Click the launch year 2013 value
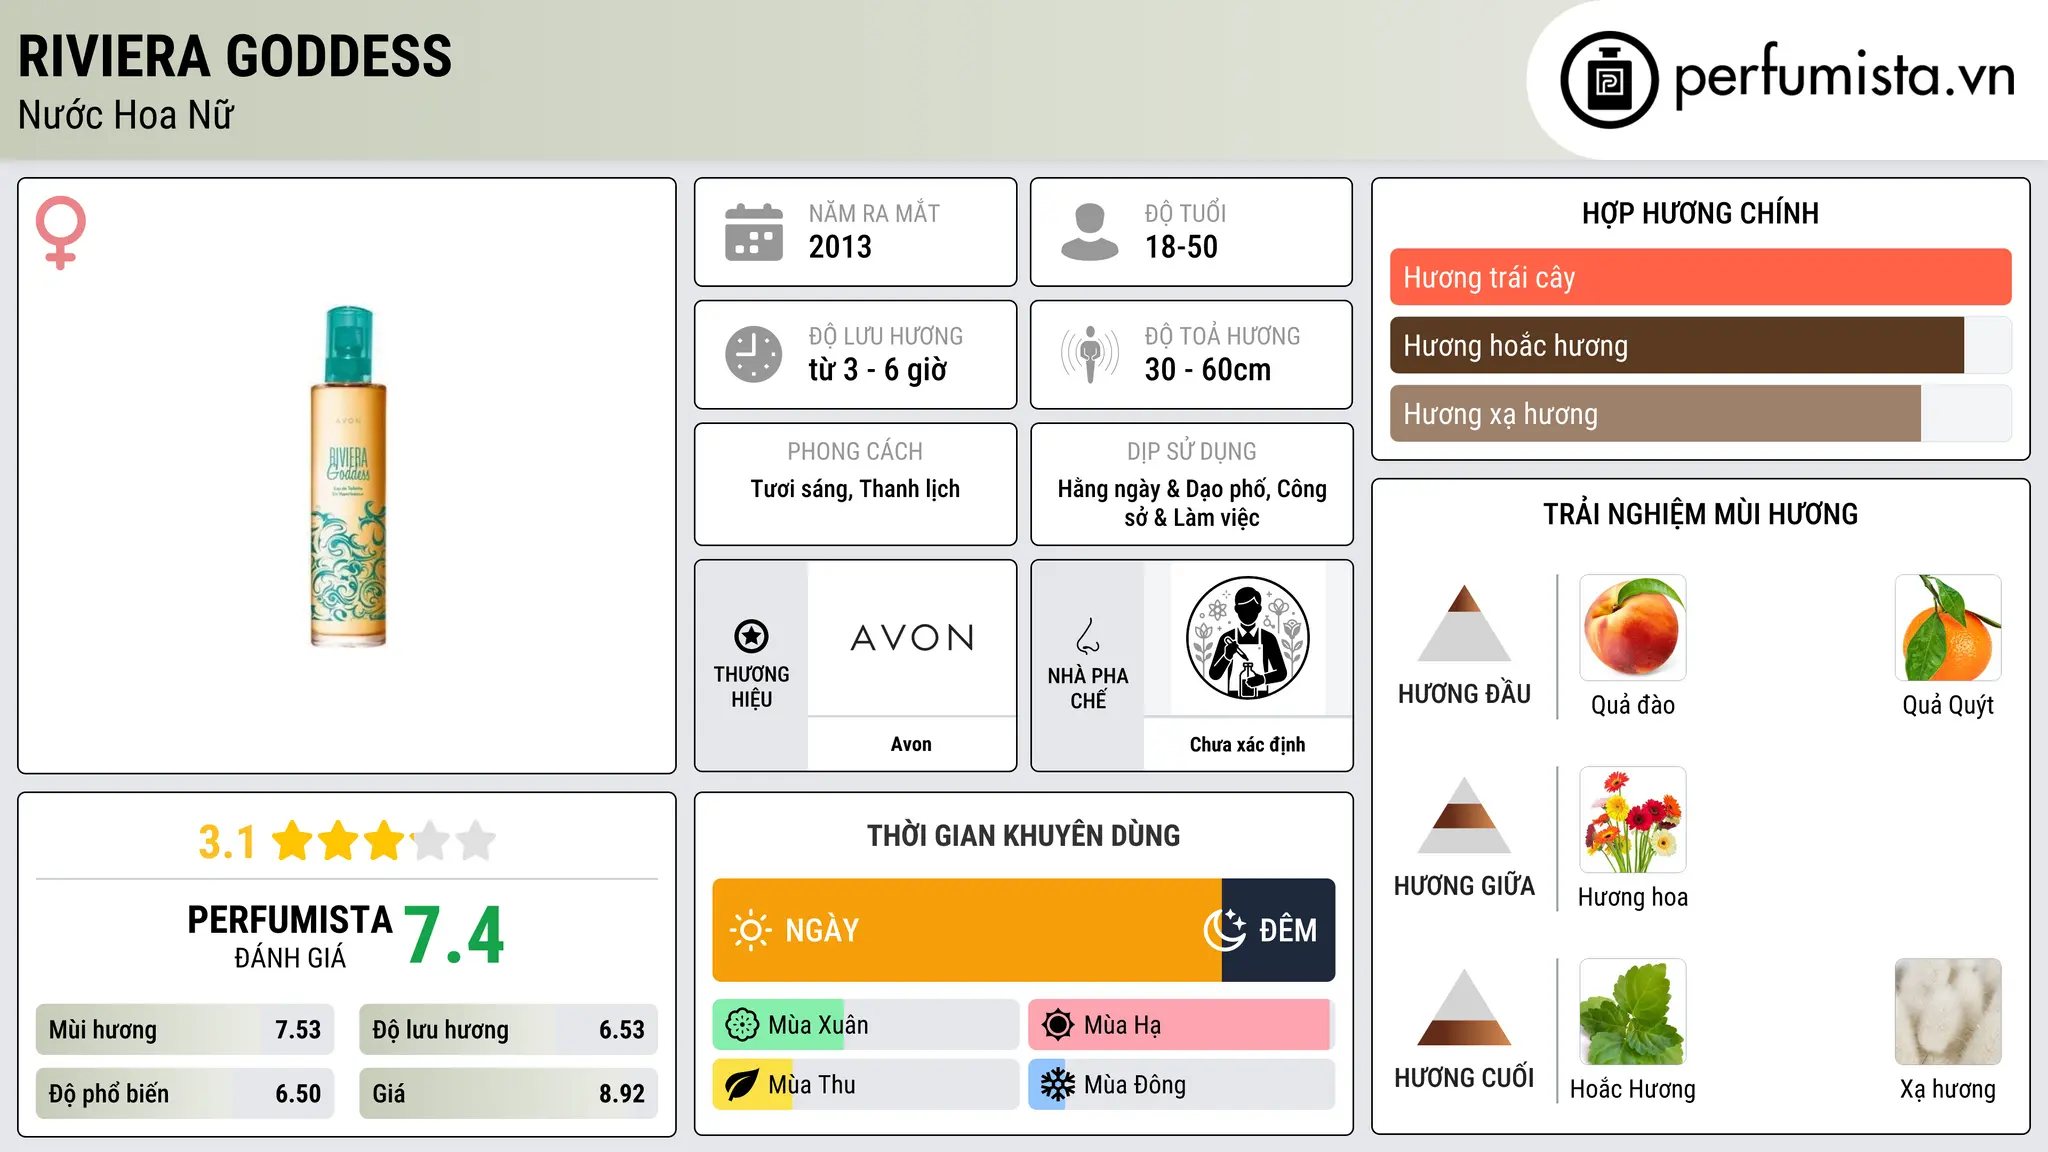 pos(840,247)
